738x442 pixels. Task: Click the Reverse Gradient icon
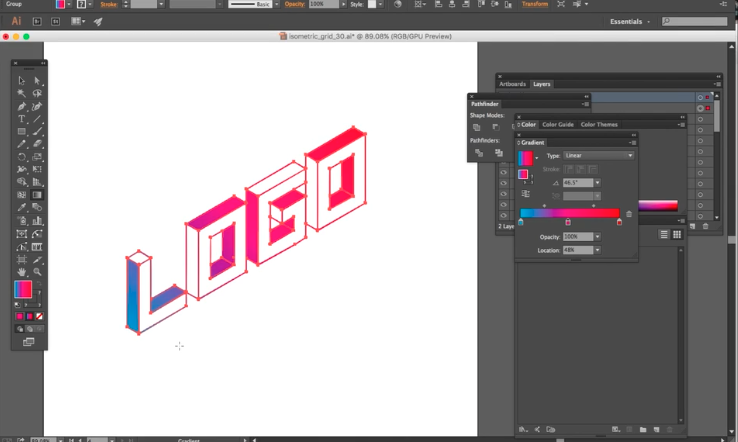pos(525,193)
